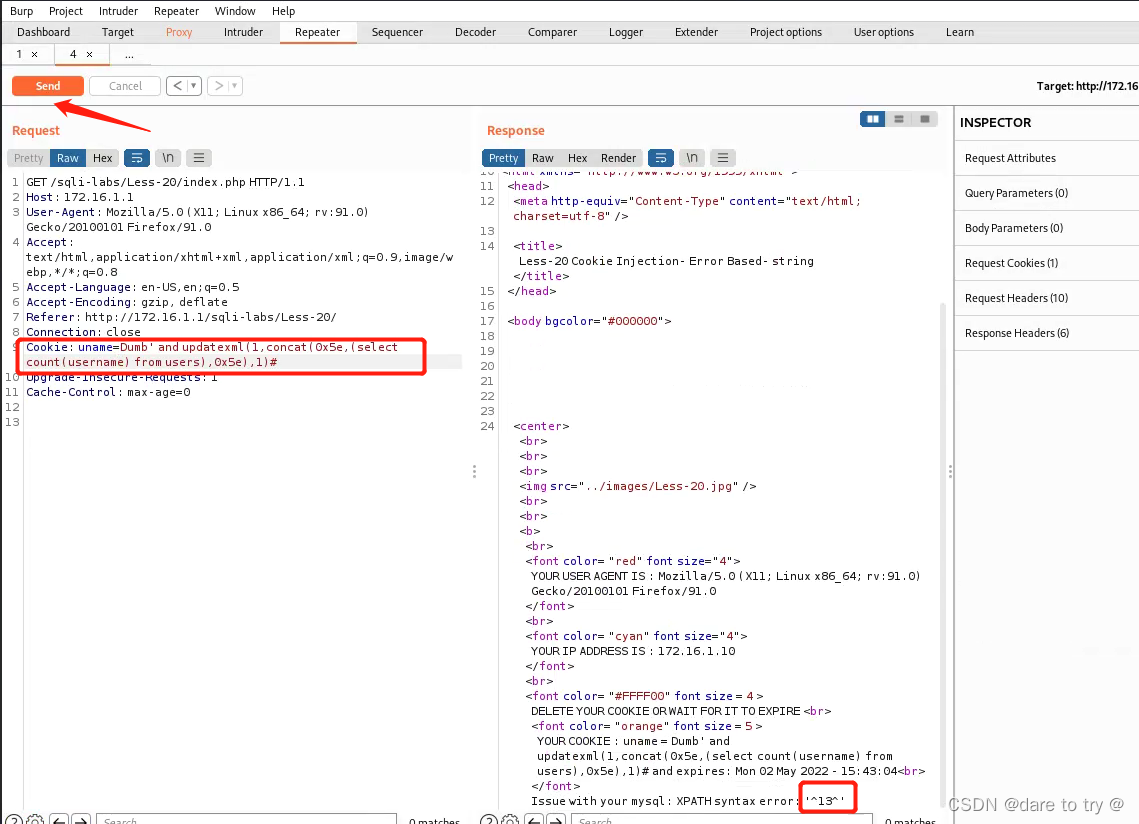Image resolution: width=1139 pixels, height=824 pixels.
Task: Toggle word wrap in the Request editor
Action: tap(137, 158)
